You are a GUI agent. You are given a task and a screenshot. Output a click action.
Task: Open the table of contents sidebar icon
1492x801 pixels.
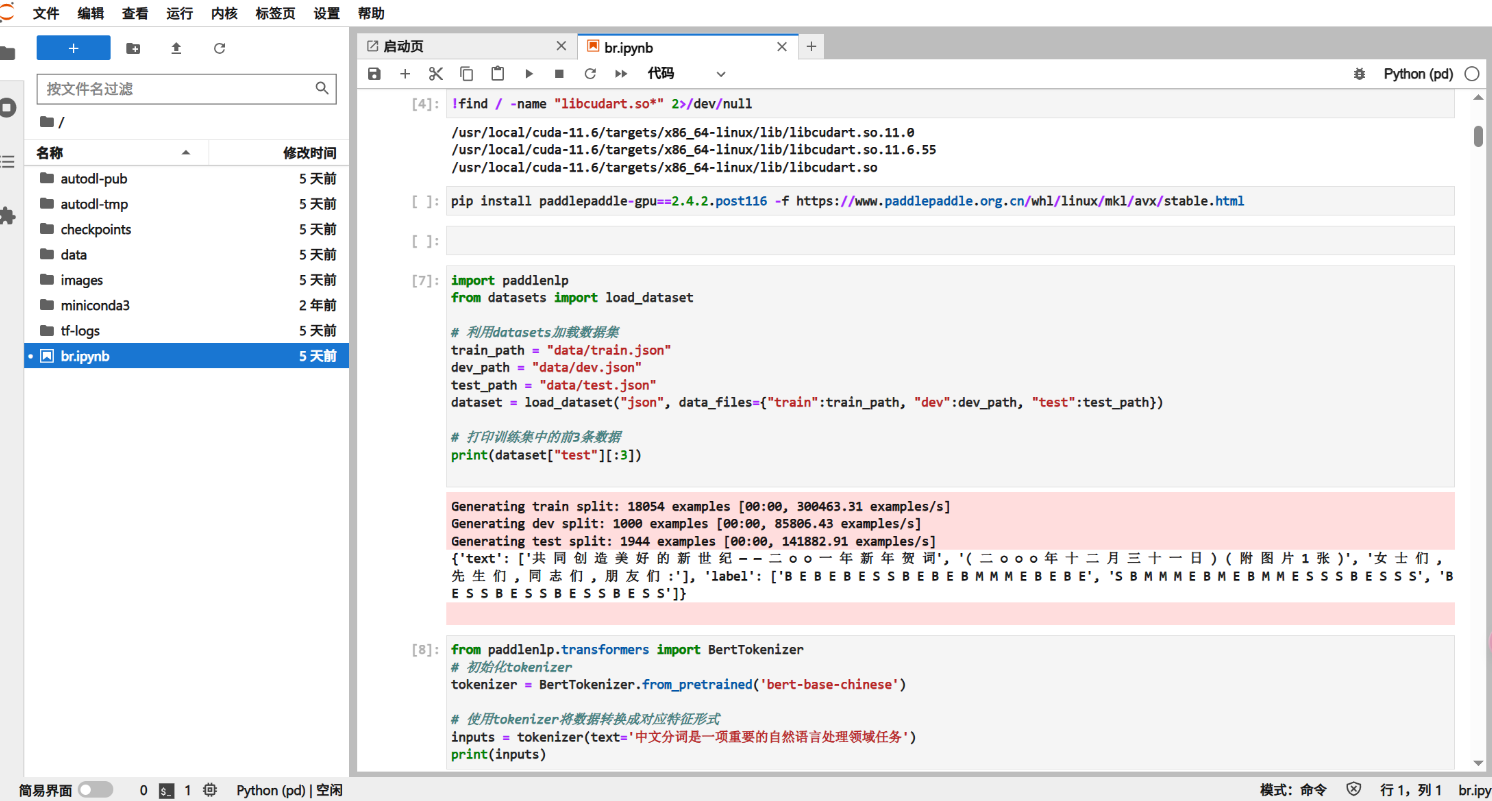(x=8, y=161)
